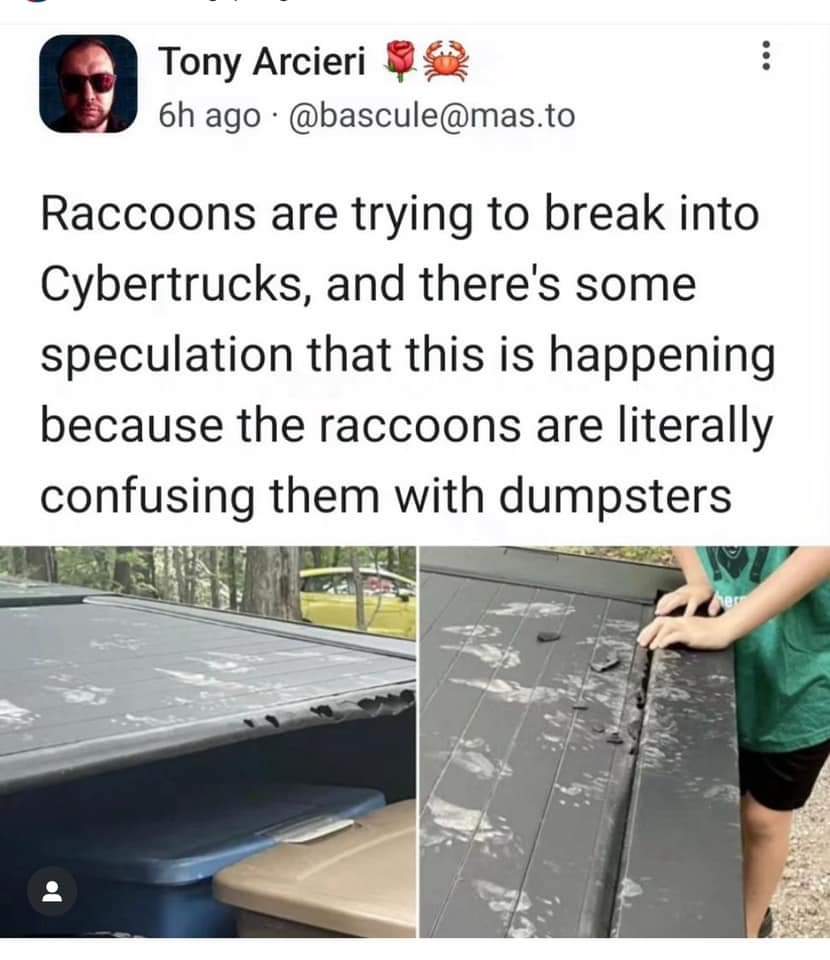Open the left photo of the truck cover
830x960 pixels.
pos(208,741)
